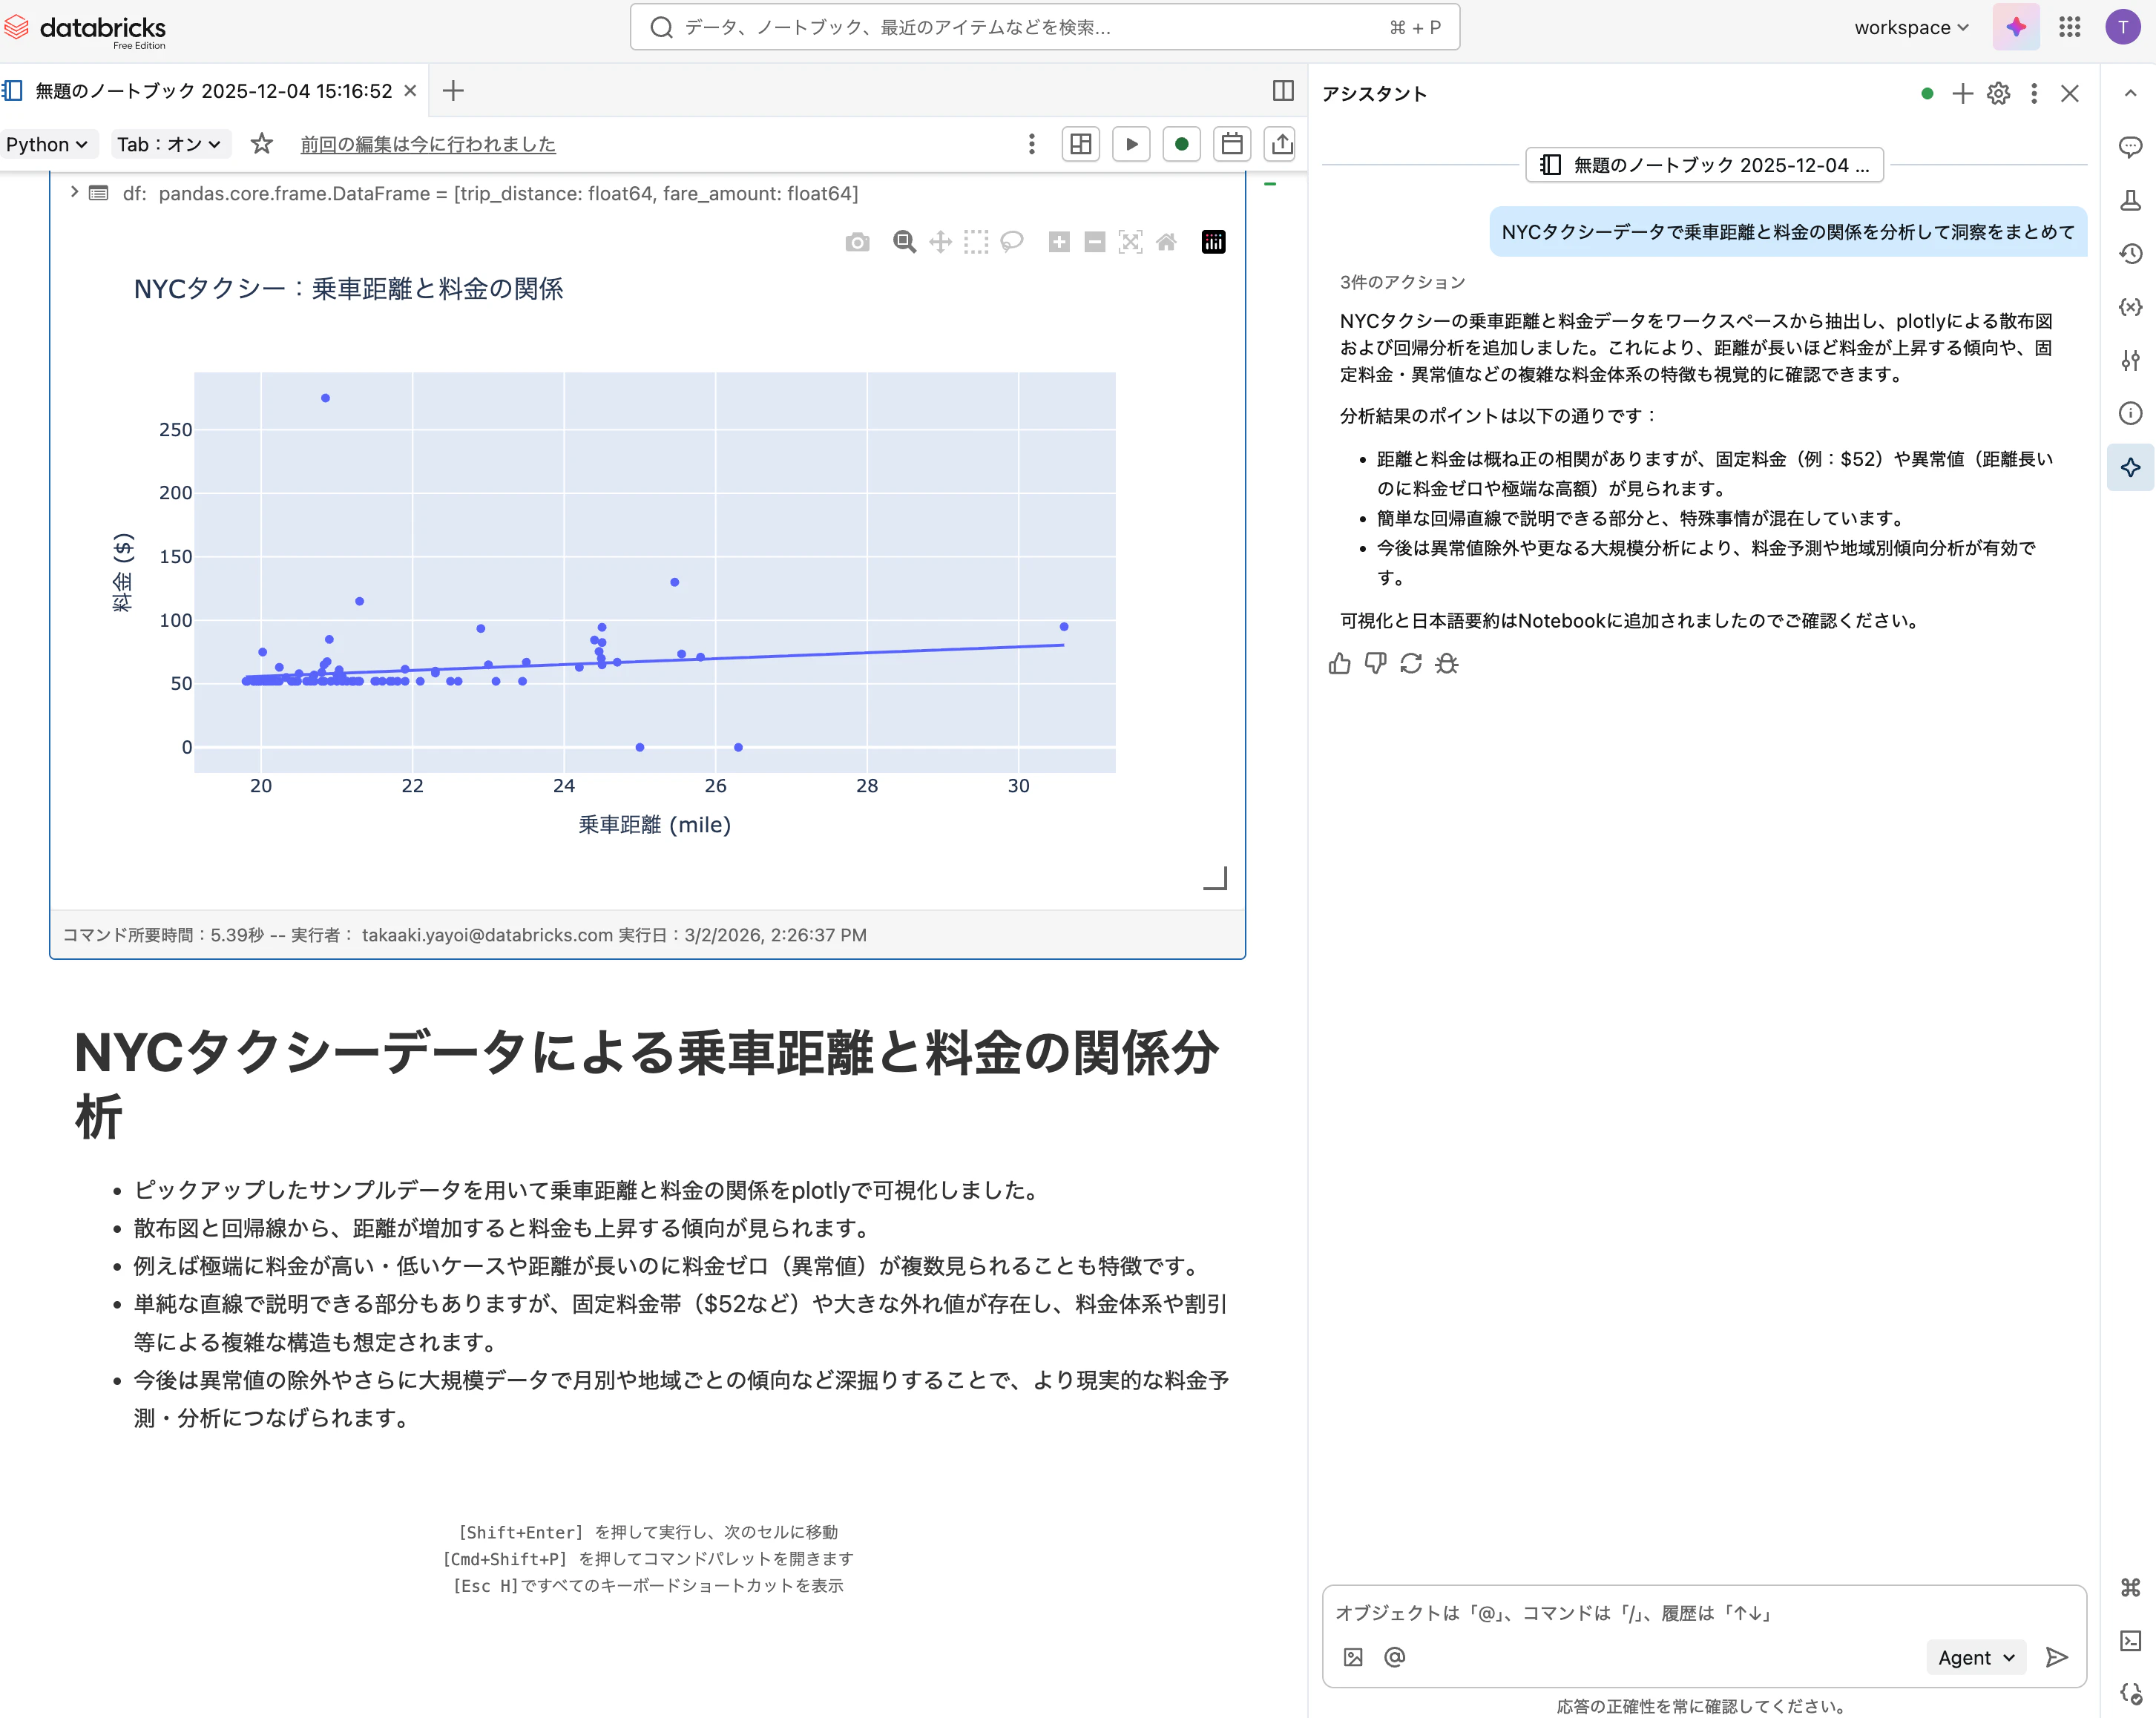This screenshot has height=1718, width=2156.
Task: Focus the top search field
Action: pyautogui.click(x=1044, y=27)
